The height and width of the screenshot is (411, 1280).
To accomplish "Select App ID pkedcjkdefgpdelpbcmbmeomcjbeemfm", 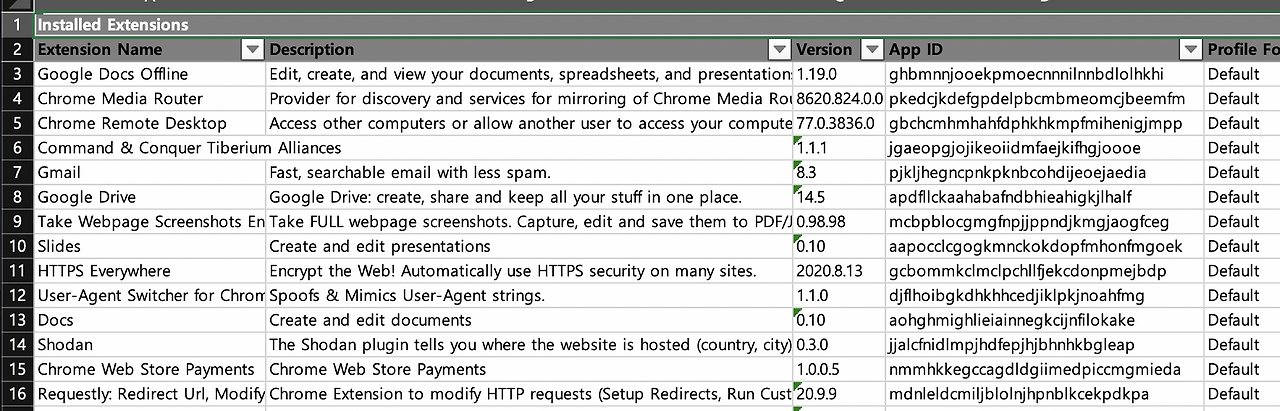I will click(1045, 98).
